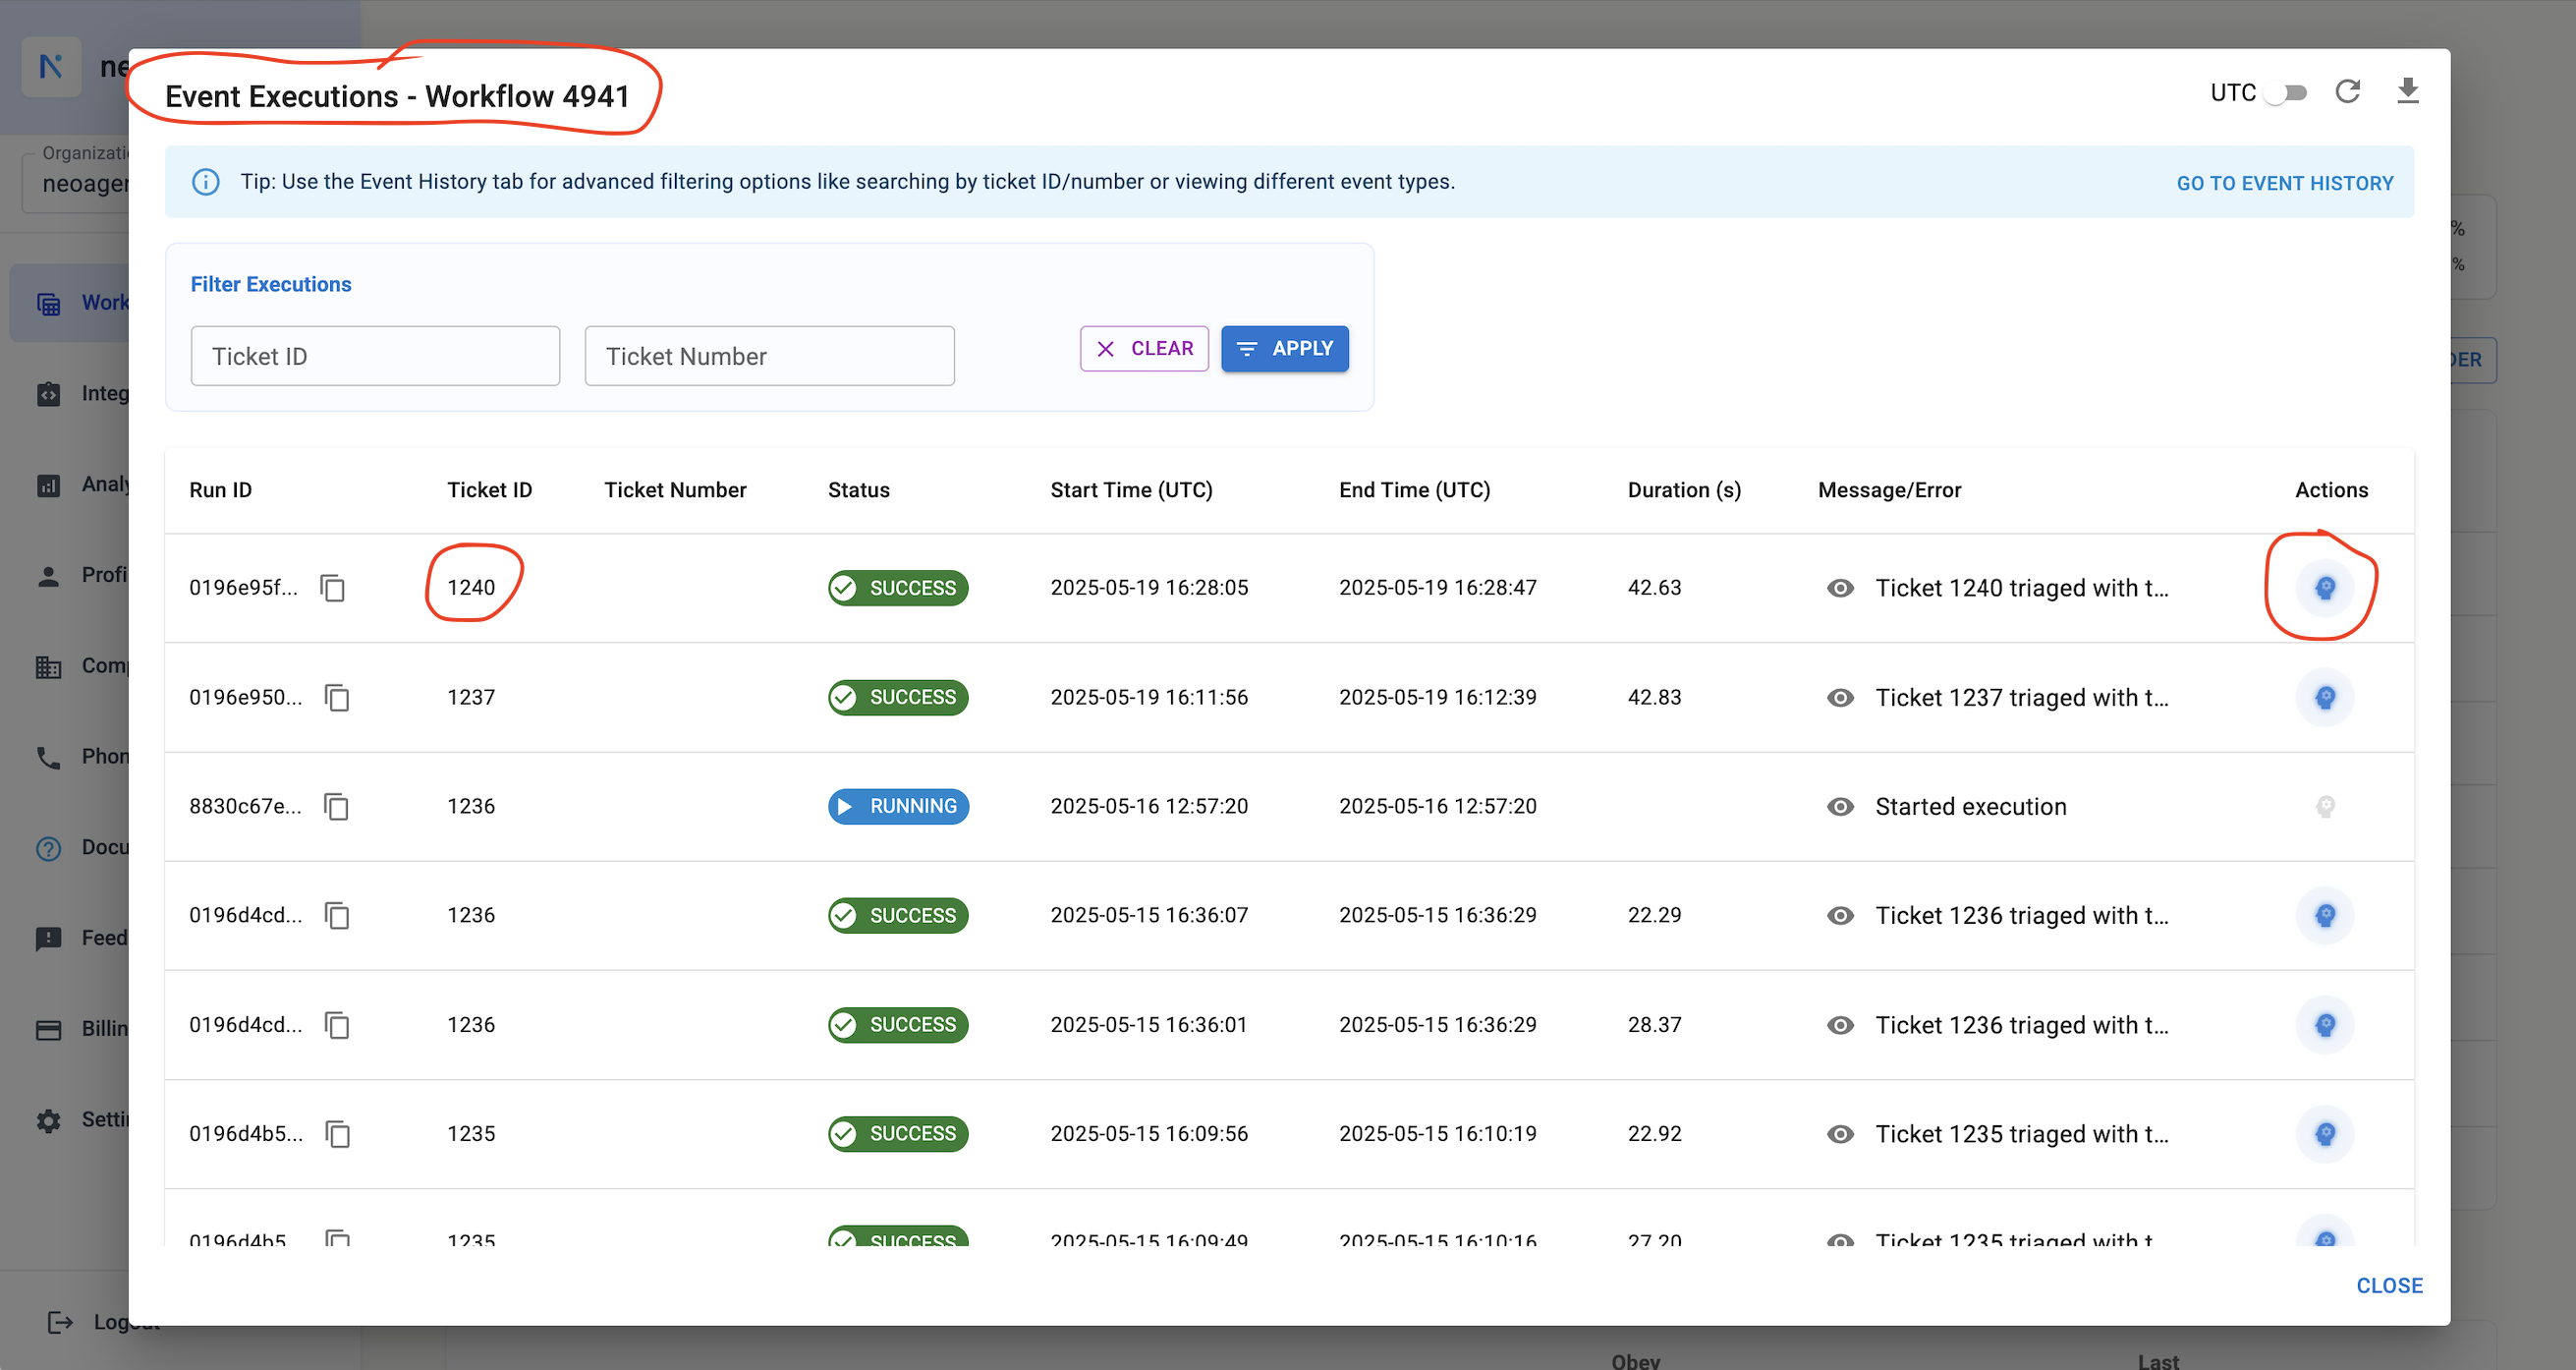Click the Status column header

[858, 490]
